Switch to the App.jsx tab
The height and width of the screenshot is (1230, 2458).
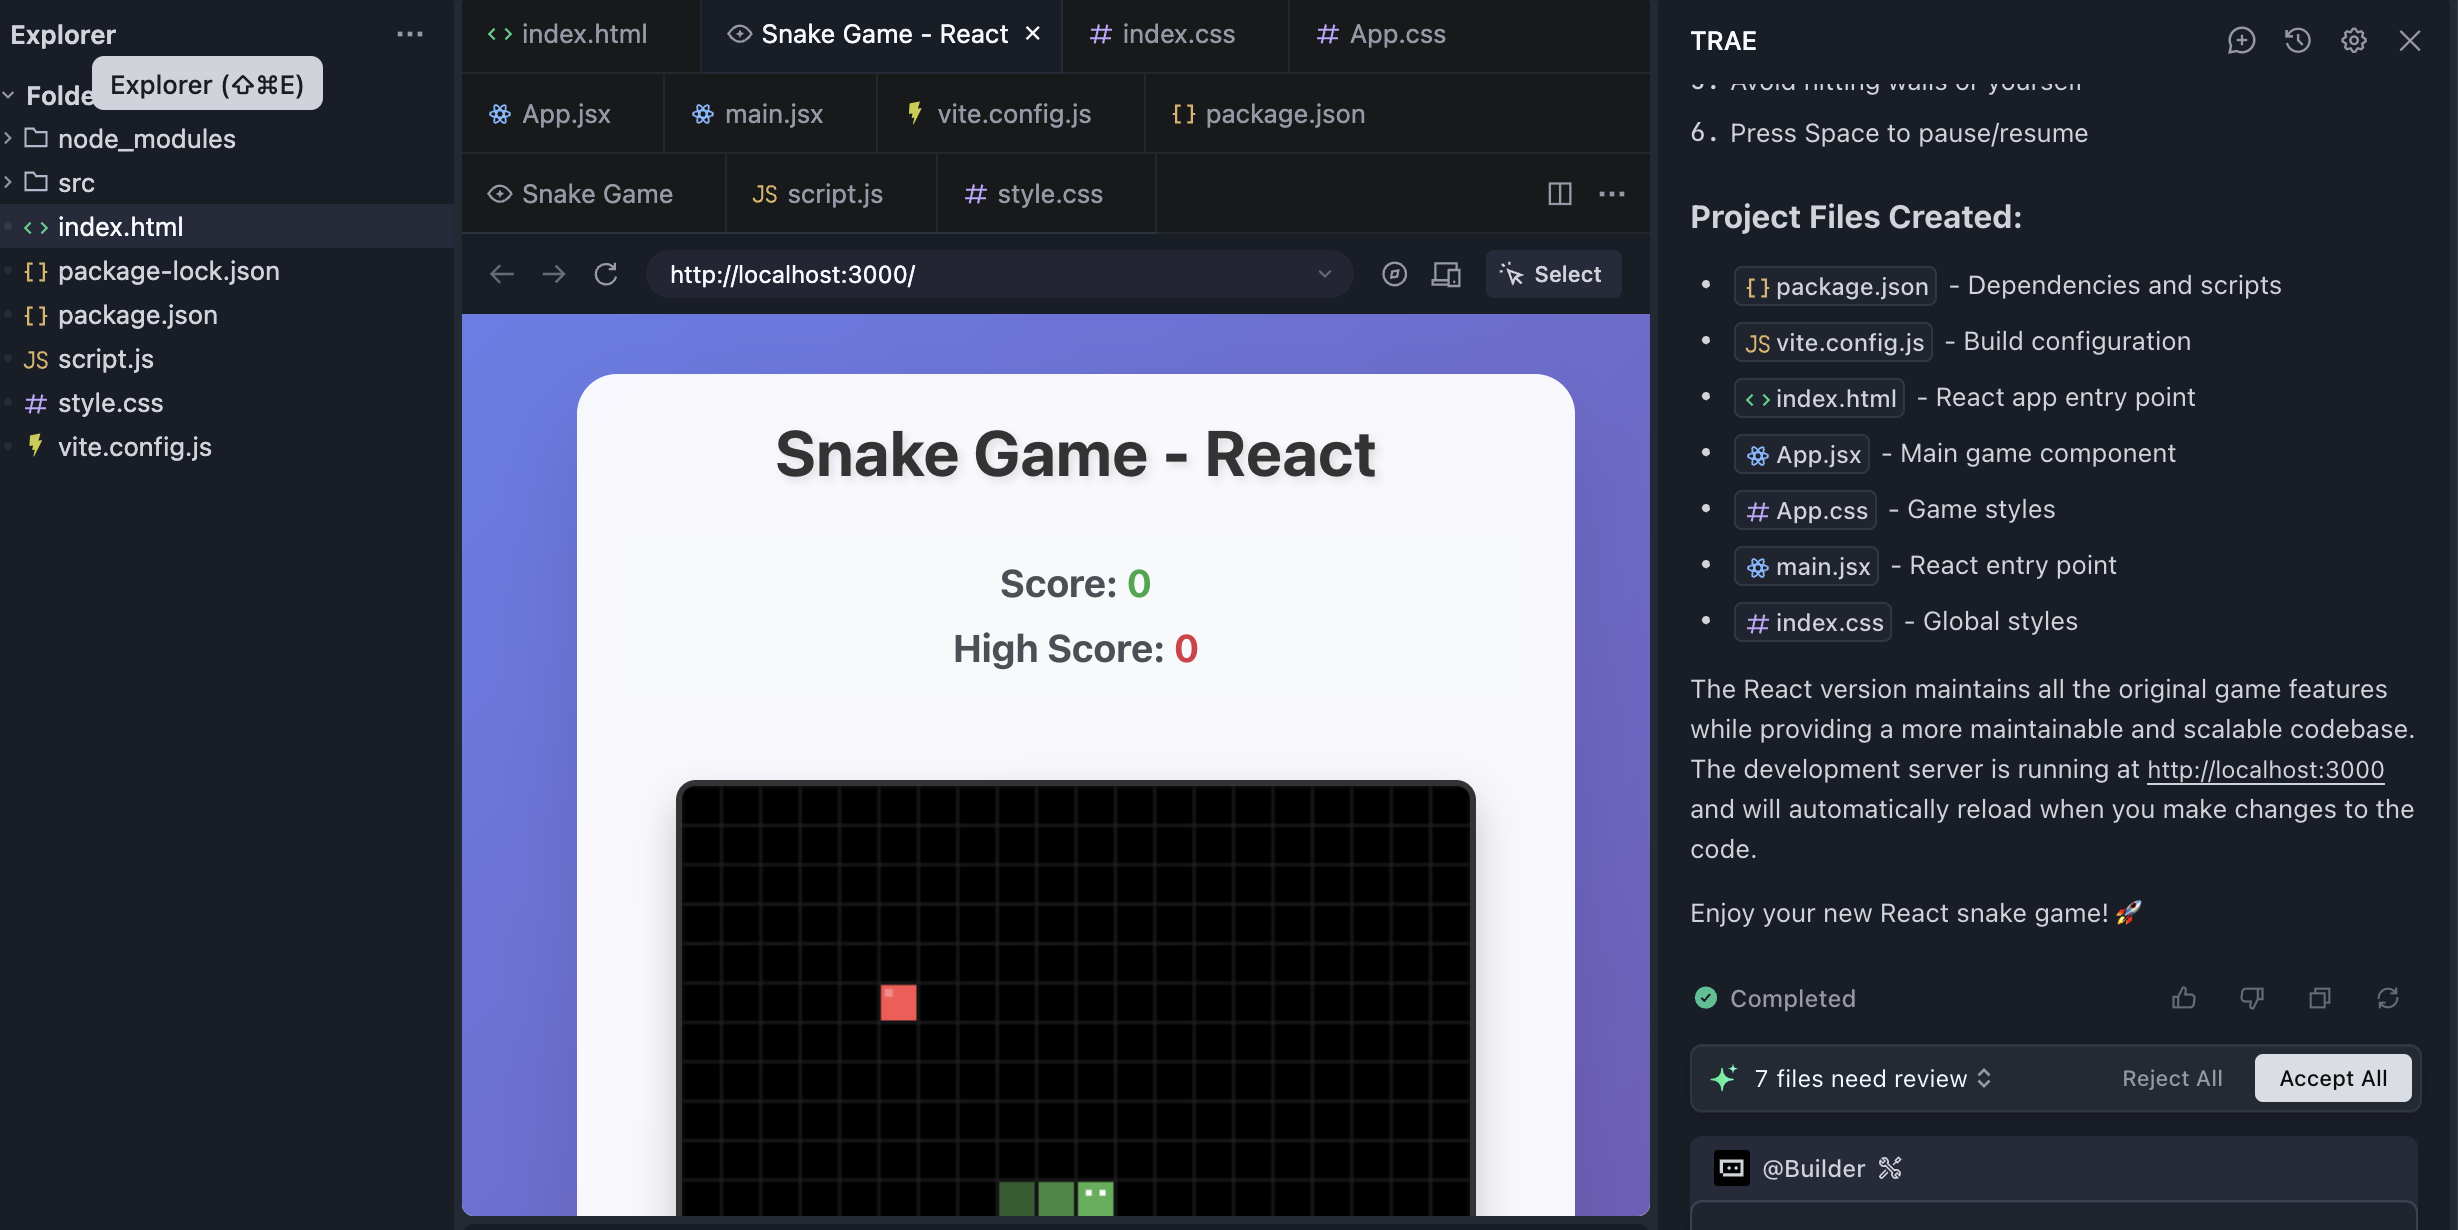click(564, 114)
